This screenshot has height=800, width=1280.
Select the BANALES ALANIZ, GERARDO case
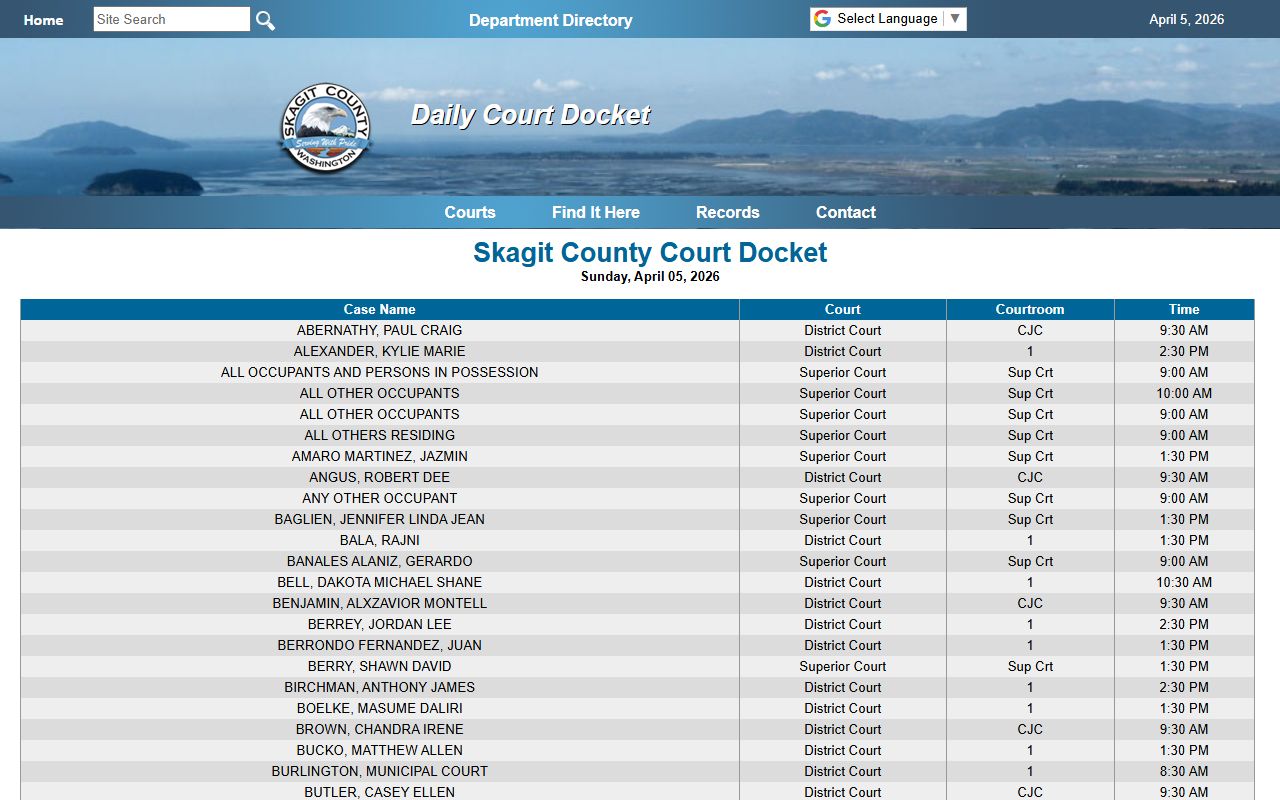click(380, 561)
